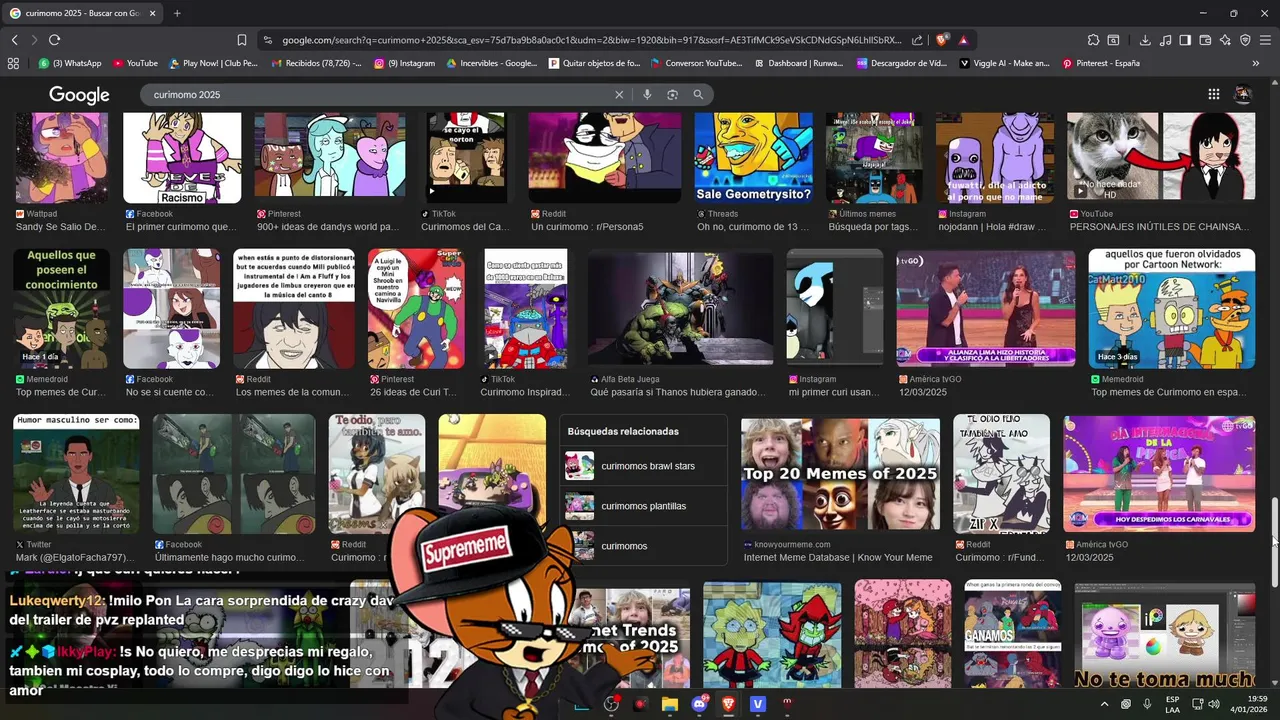Open the volume speaker tray icon
The width and height of the screenshot is (1280, 720).
(1213, 704)
